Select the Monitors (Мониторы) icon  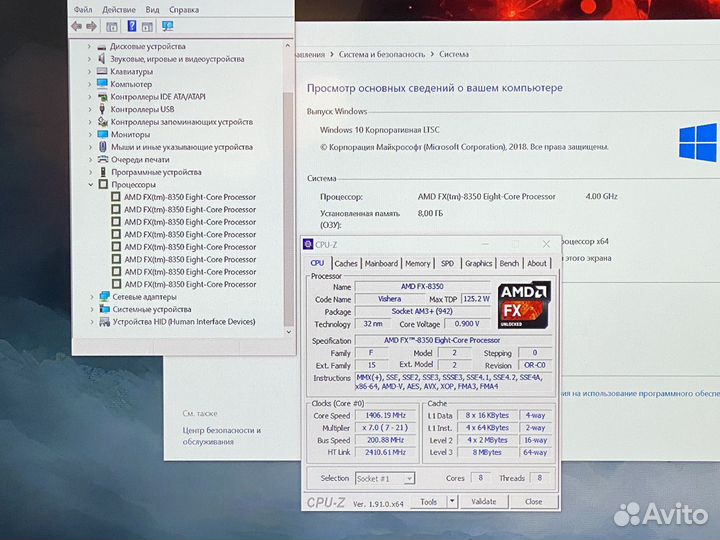103,134
